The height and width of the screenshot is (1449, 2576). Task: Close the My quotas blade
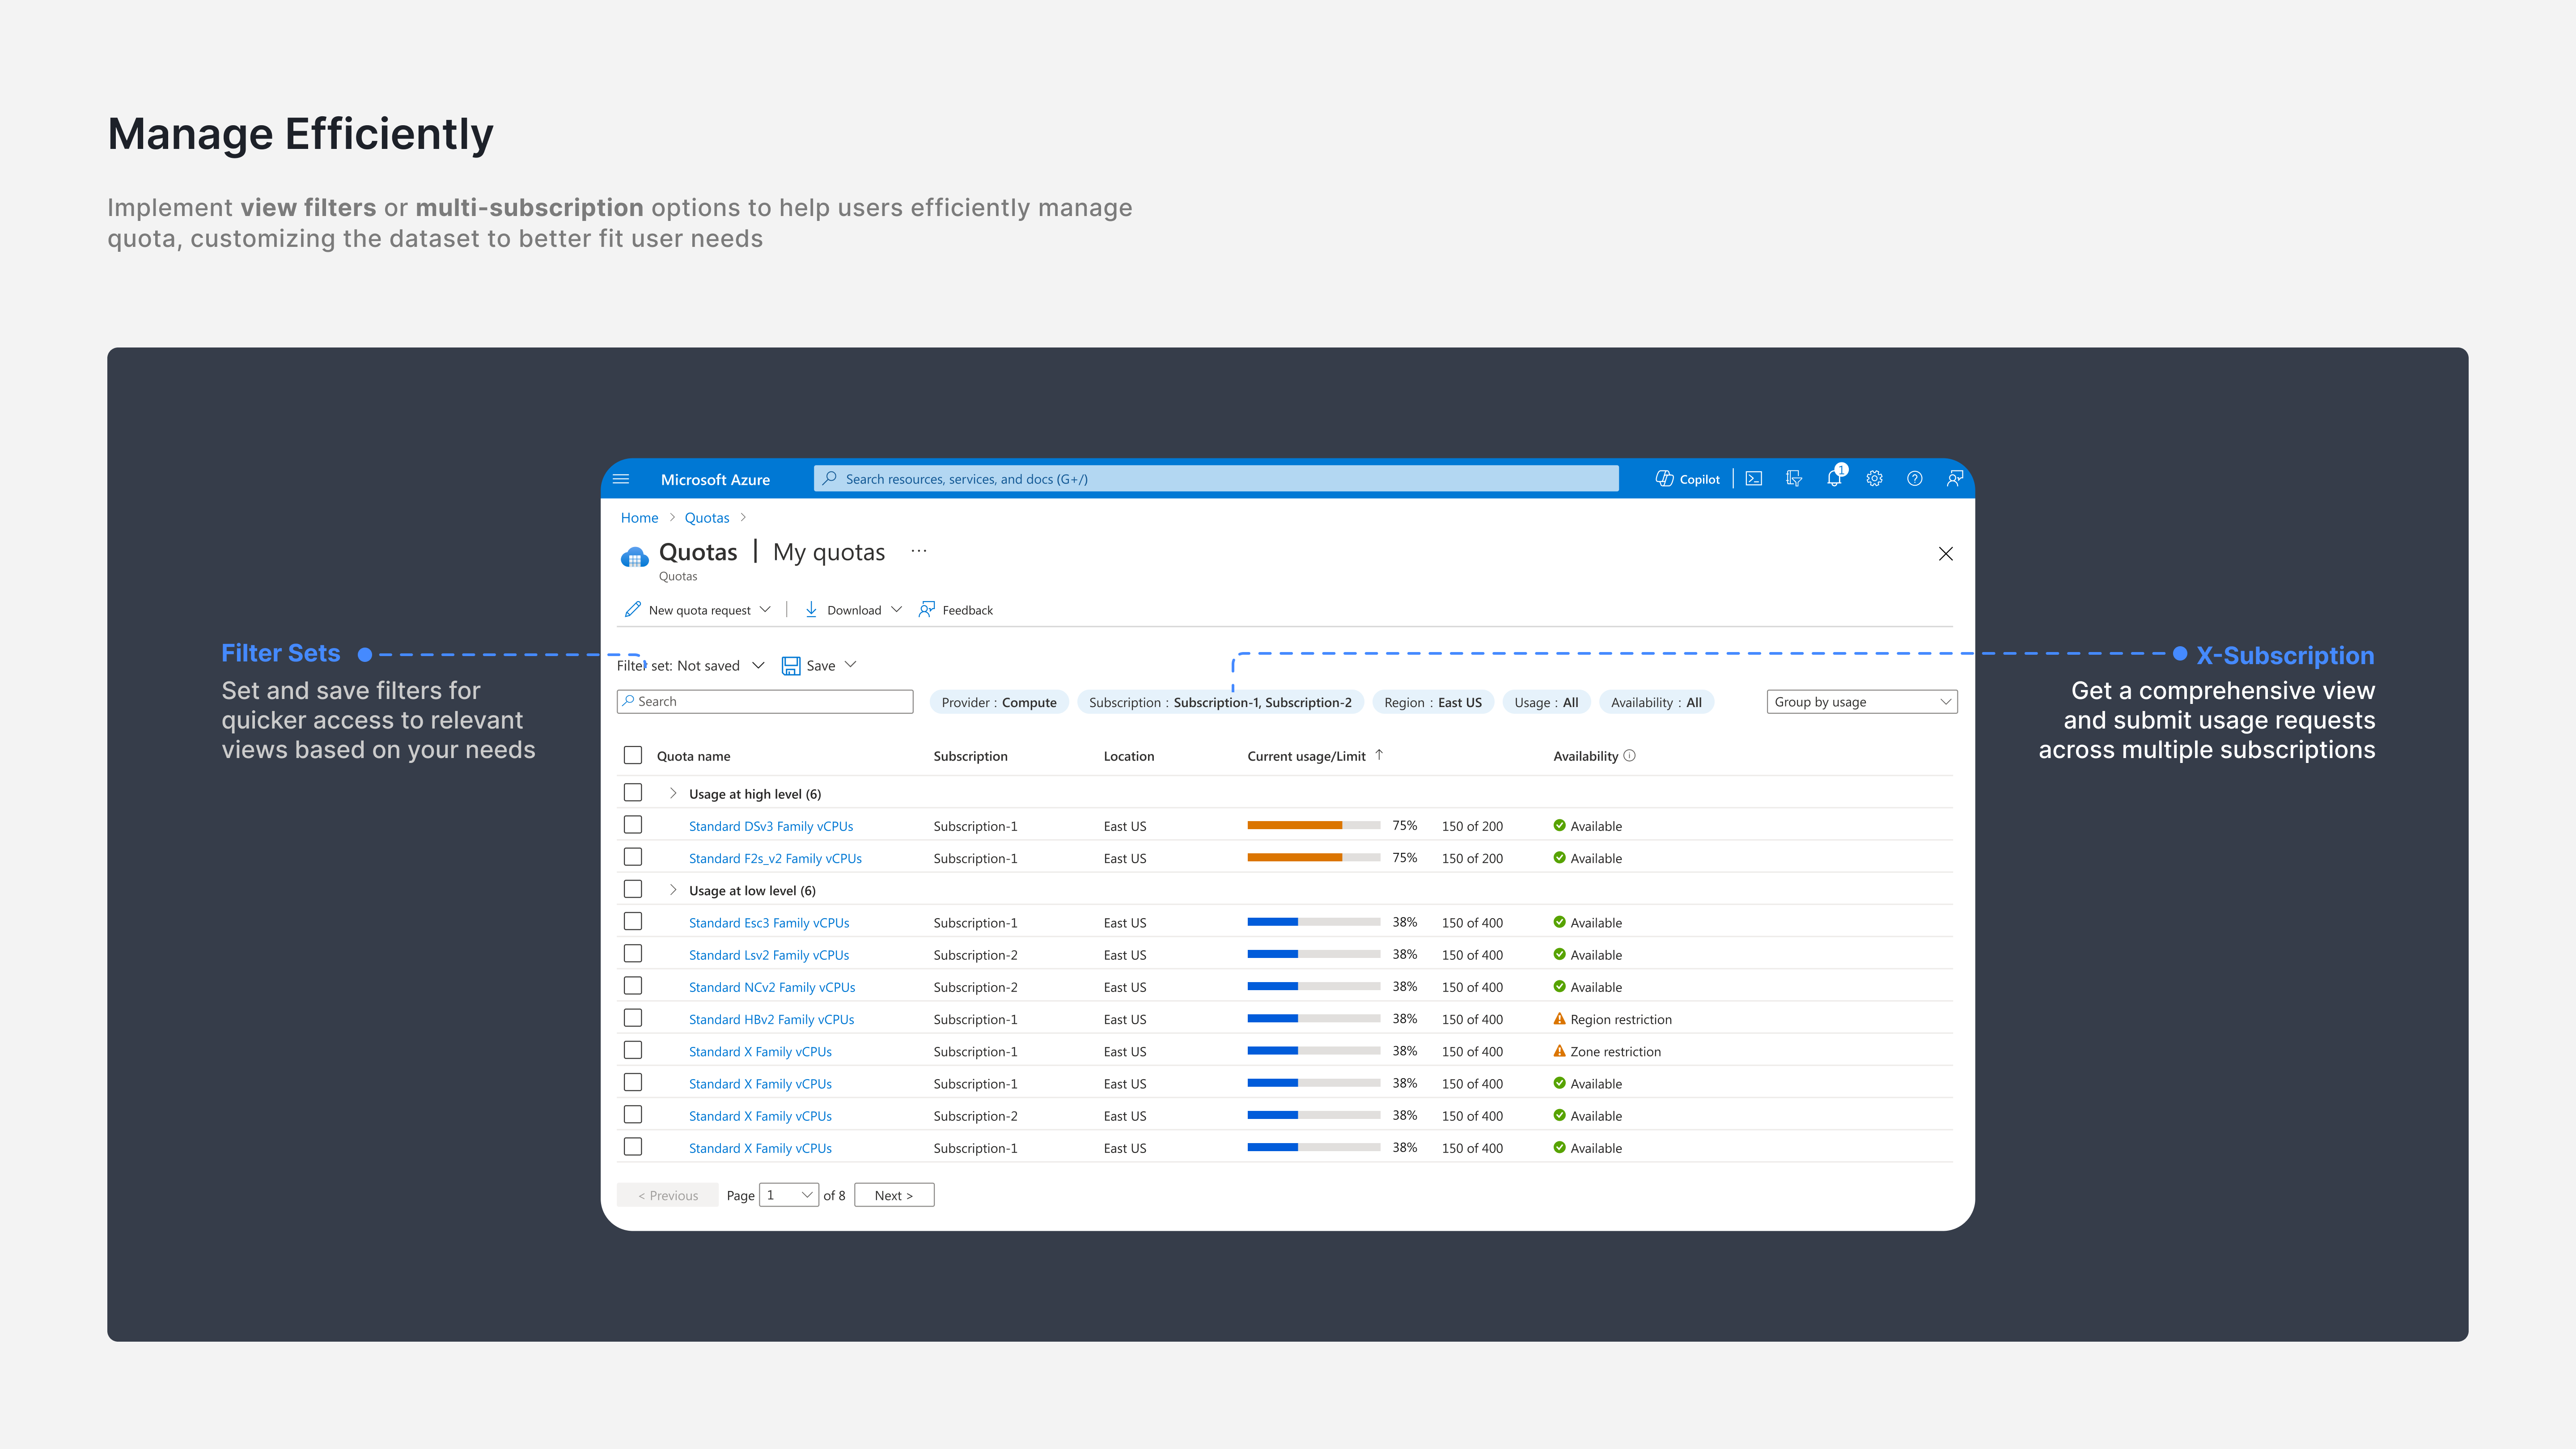click(x=1945, y=554)
